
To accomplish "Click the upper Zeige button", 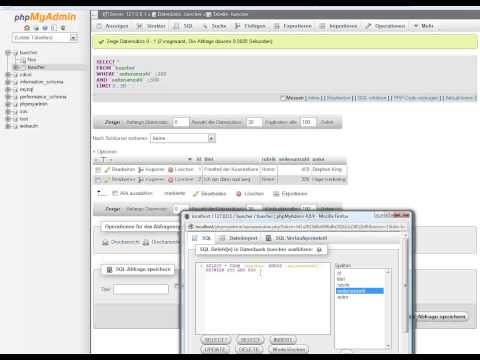I will pos(112,122).
